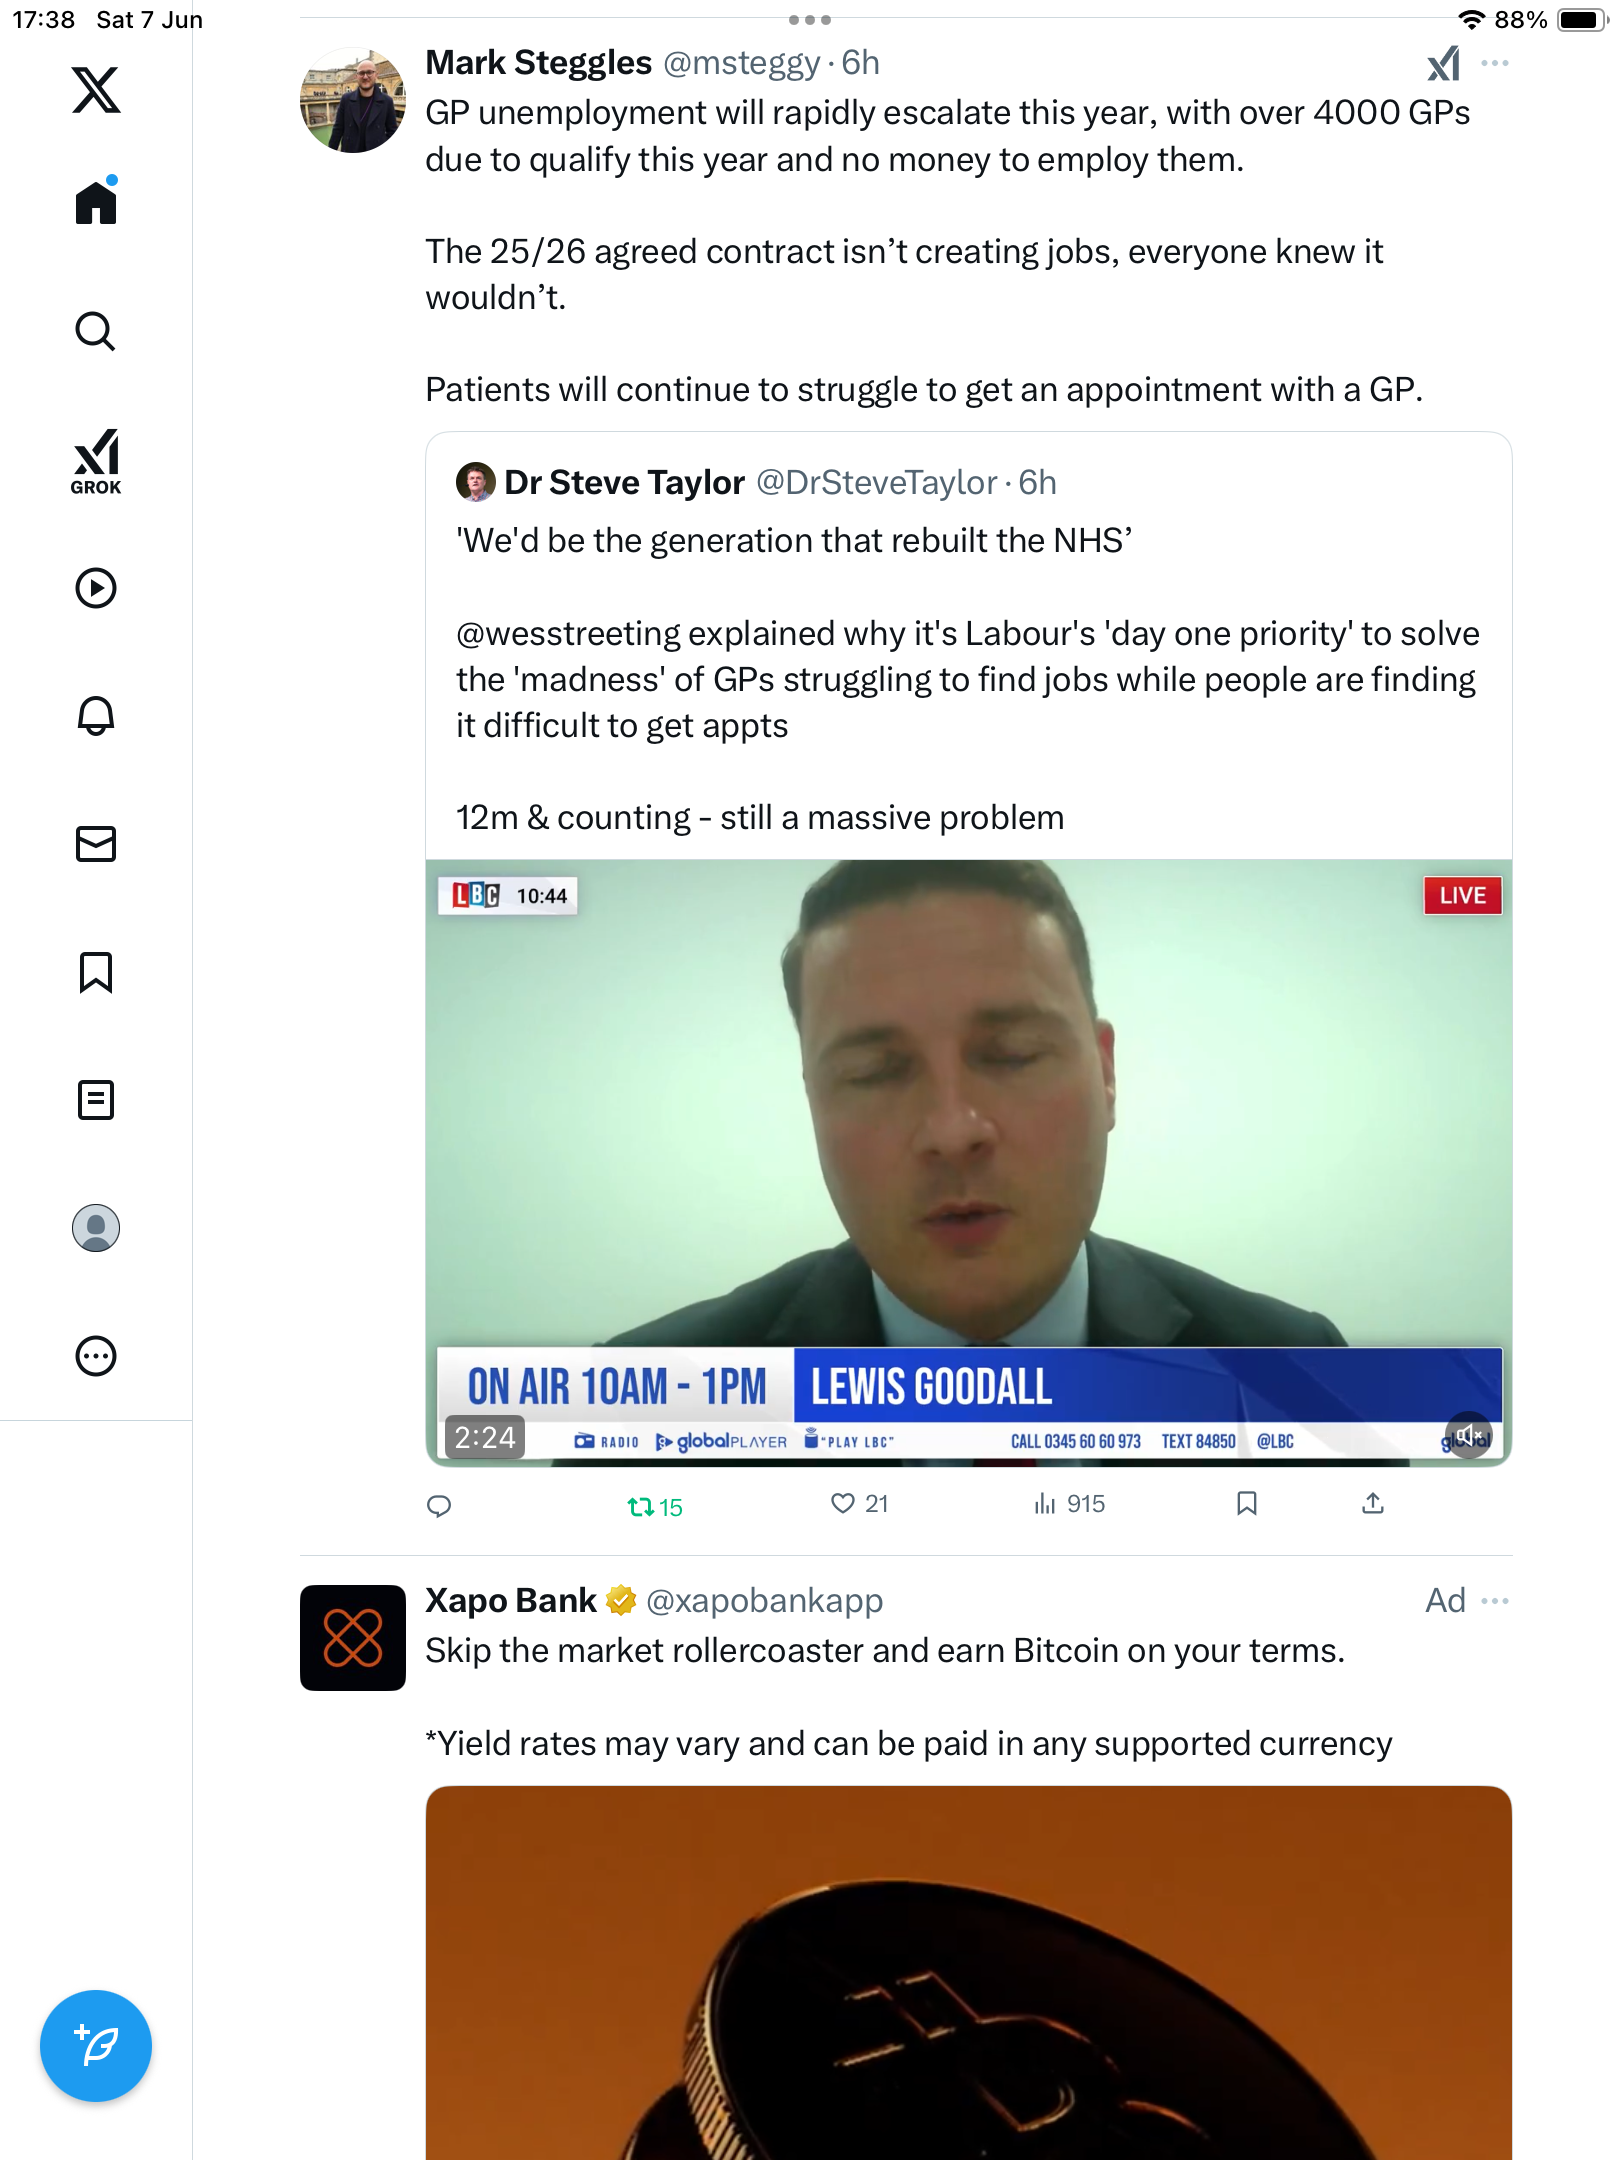The width and height of the screenshot is (1620, 2160).
Task: Play the LBC Wes Streeting video
Action: point(968,1162)
